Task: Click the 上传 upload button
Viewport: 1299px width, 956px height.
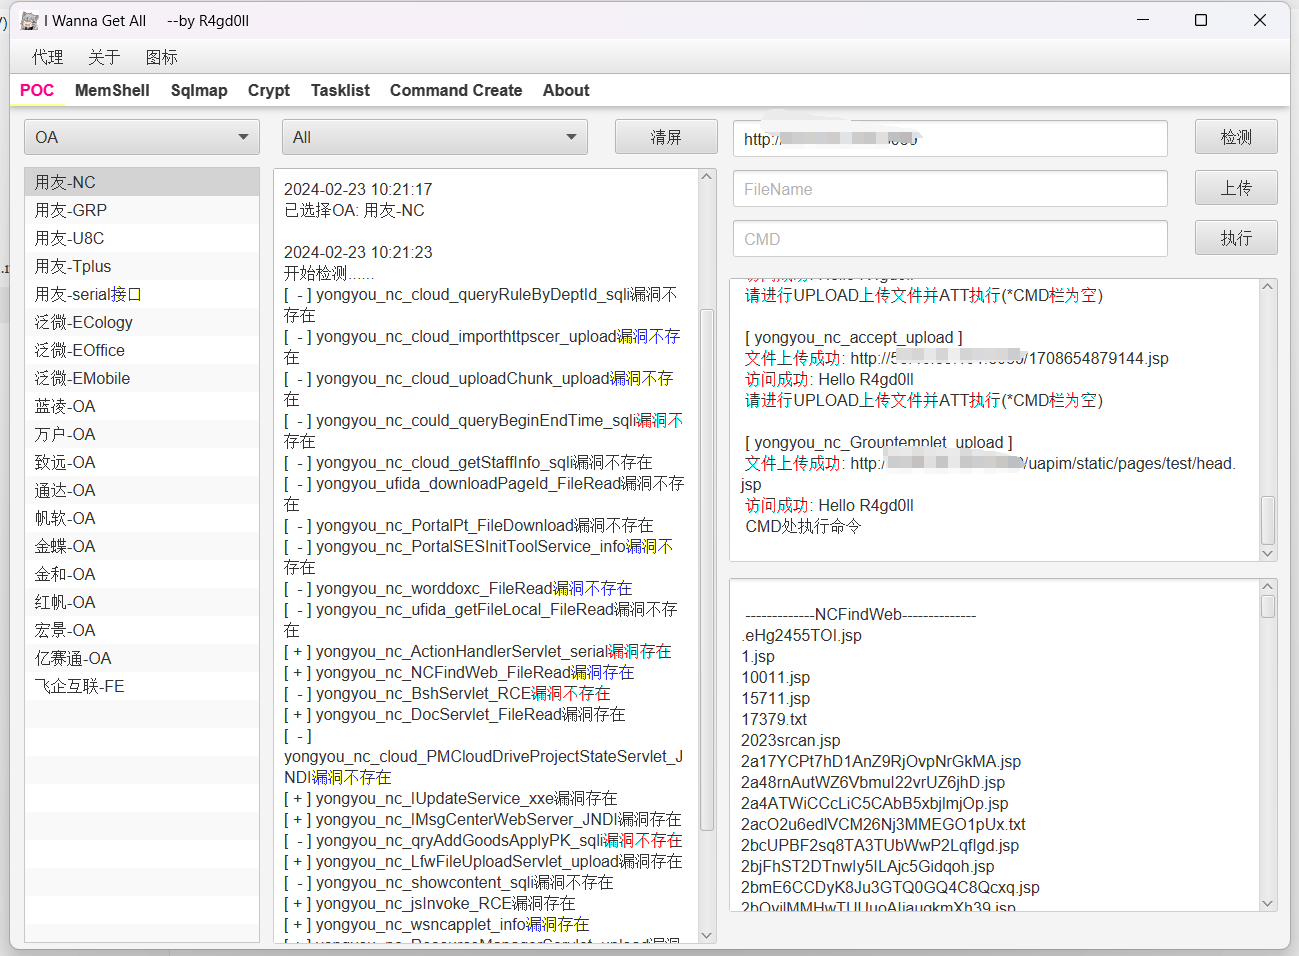Action: click(1236, 188)
